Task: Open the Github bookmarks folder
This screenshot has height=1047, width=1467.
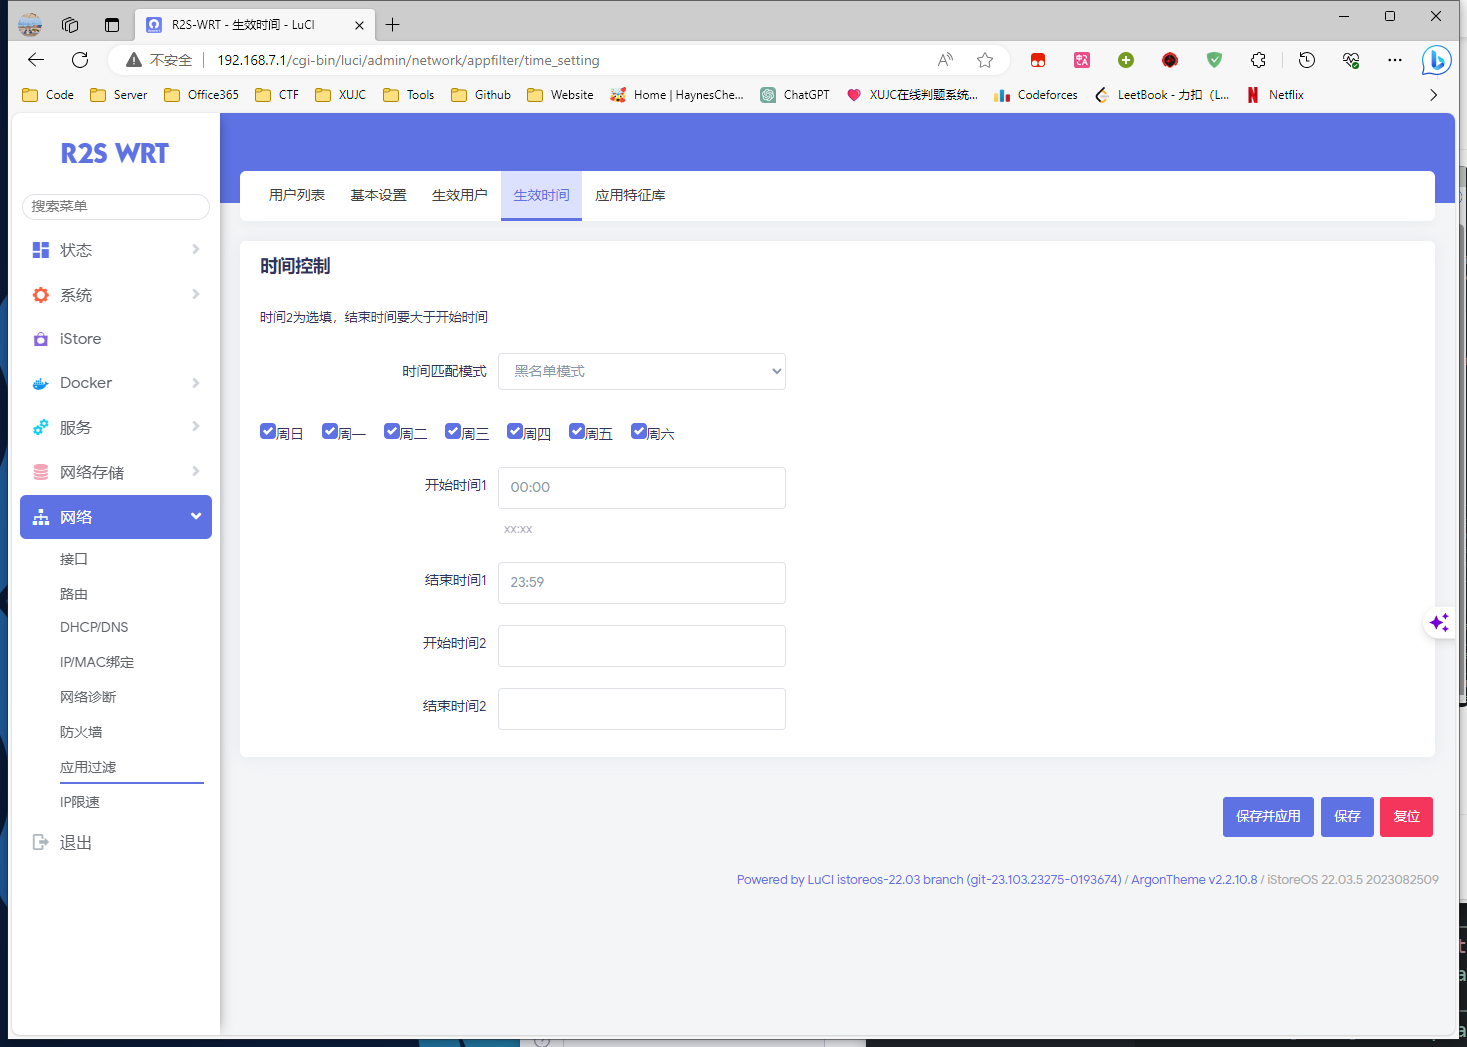Action: coord(481,95)
